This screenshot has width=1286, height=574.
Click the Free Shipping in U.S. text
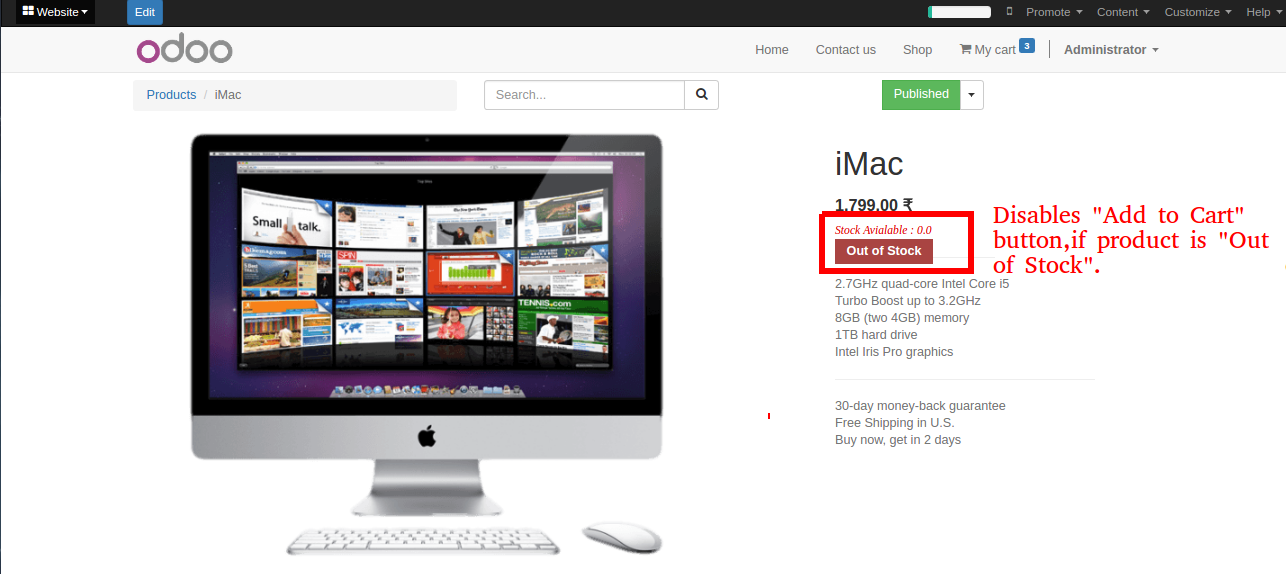pos(893,423)
